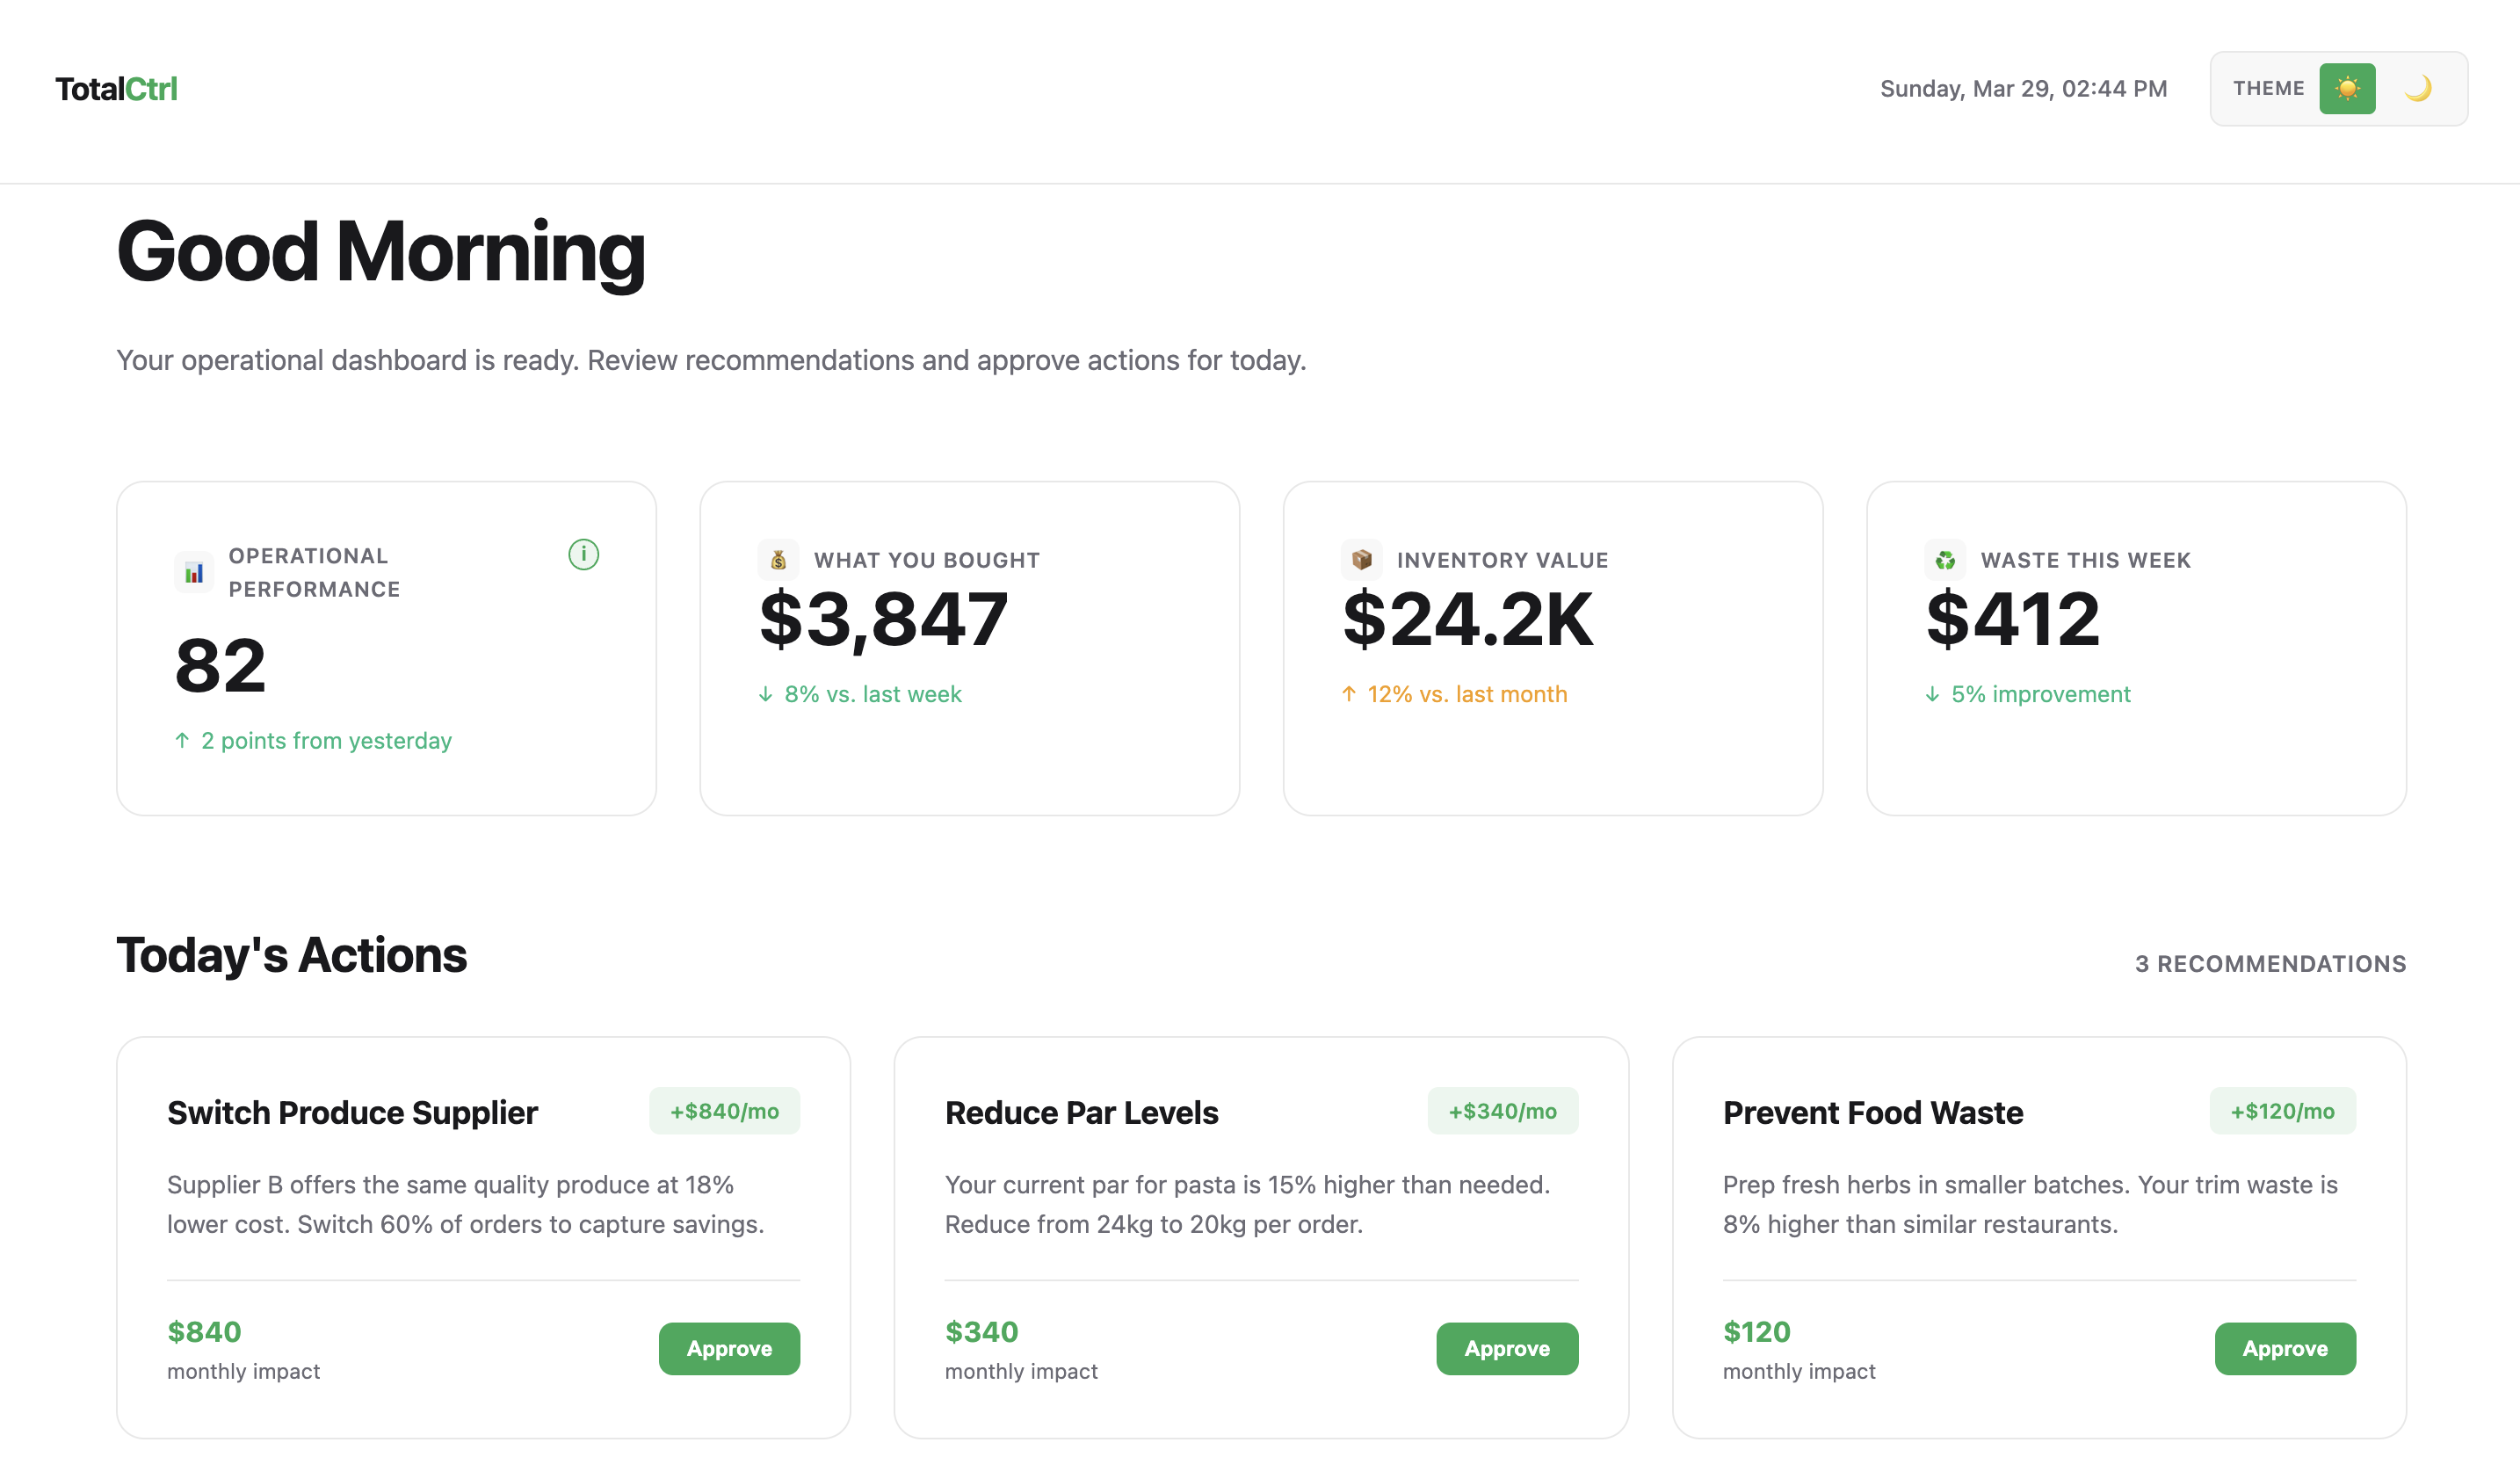Click the Reduce Par Levels title
This screenshot has height=1457, width=2520.
coord(1081,1112)
